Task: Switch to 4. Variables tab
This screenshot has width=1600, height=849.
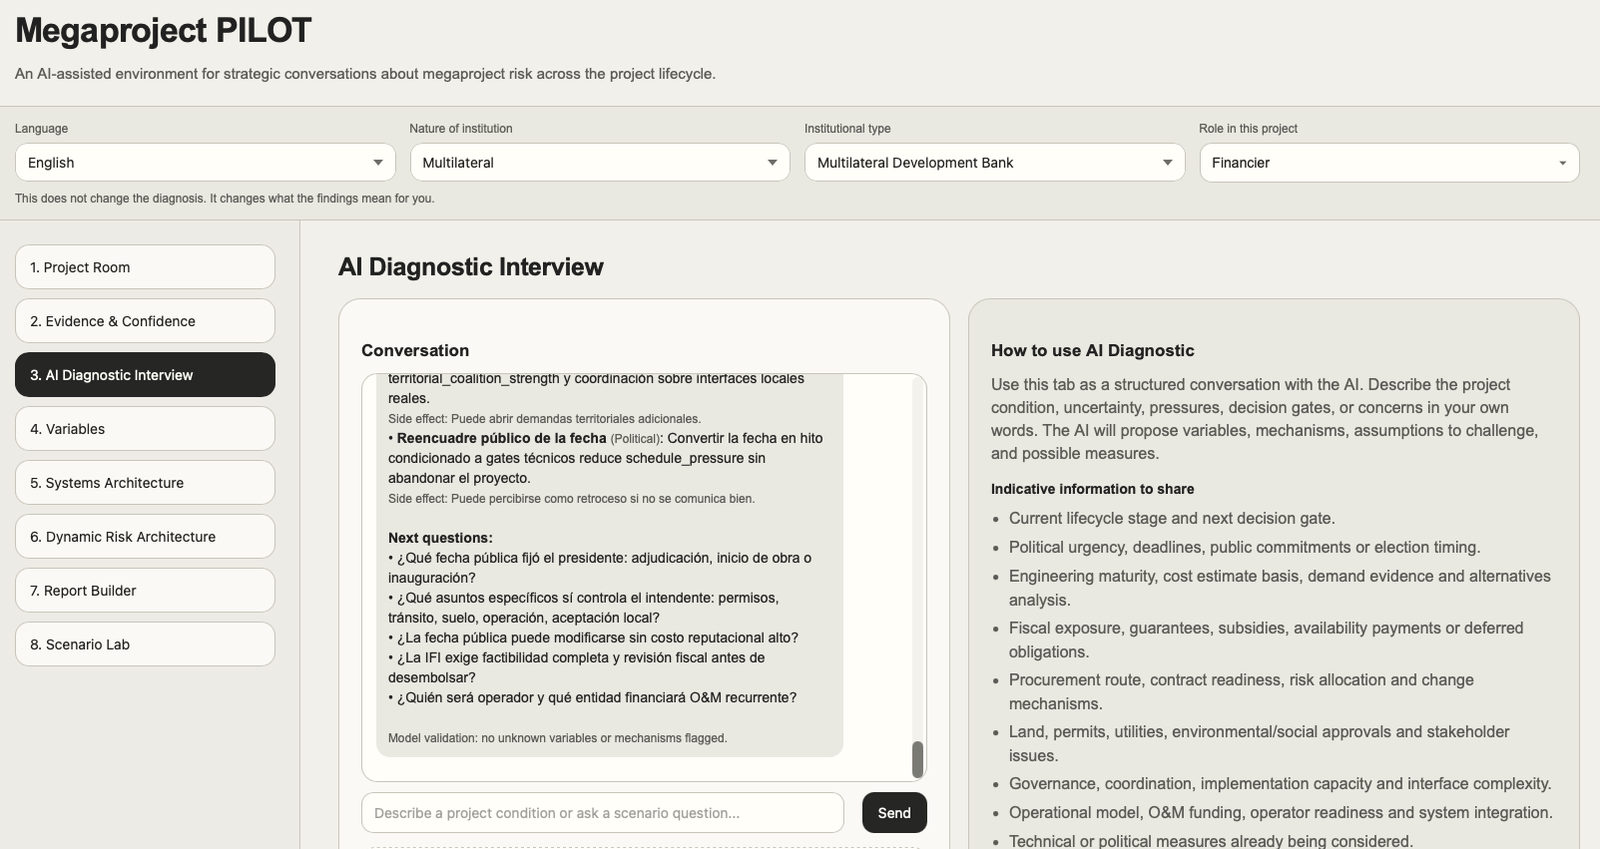Action: 145,429
